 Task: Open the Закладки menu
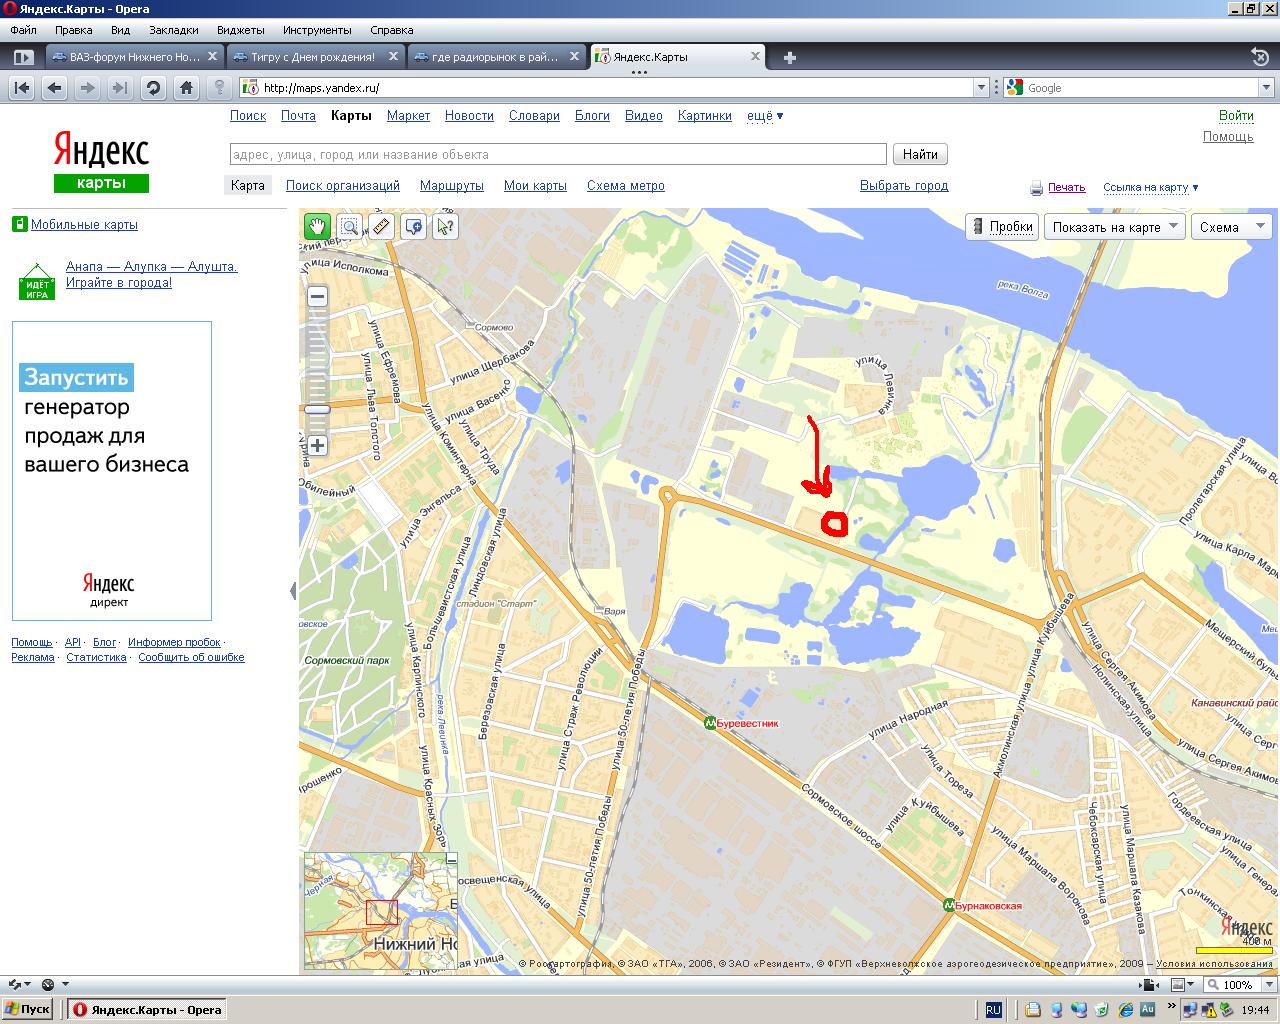pyautogui.click(x=174, y=30)
